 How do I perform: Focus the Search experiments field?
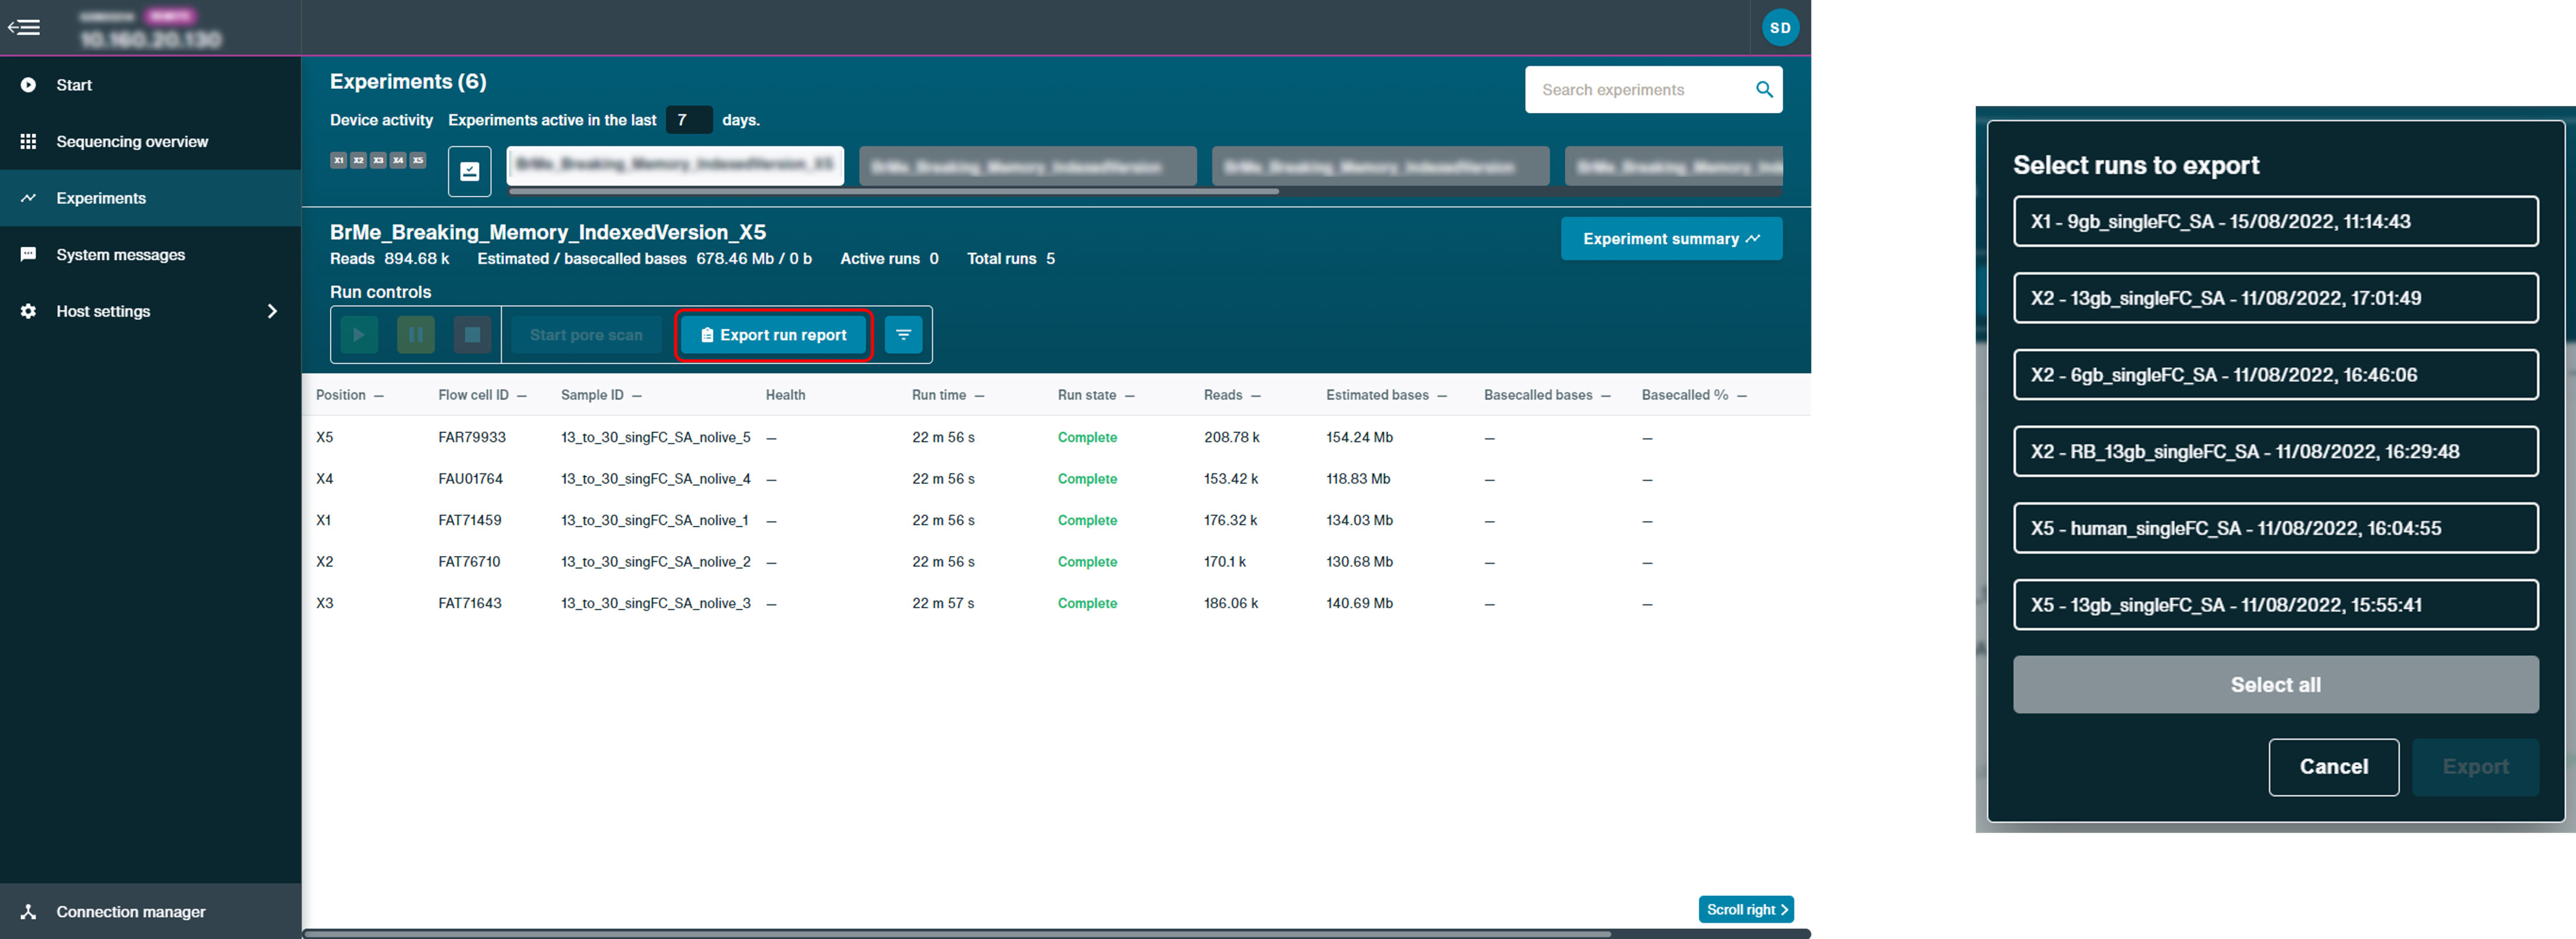pyautogui.click(x=1653, y=90)
